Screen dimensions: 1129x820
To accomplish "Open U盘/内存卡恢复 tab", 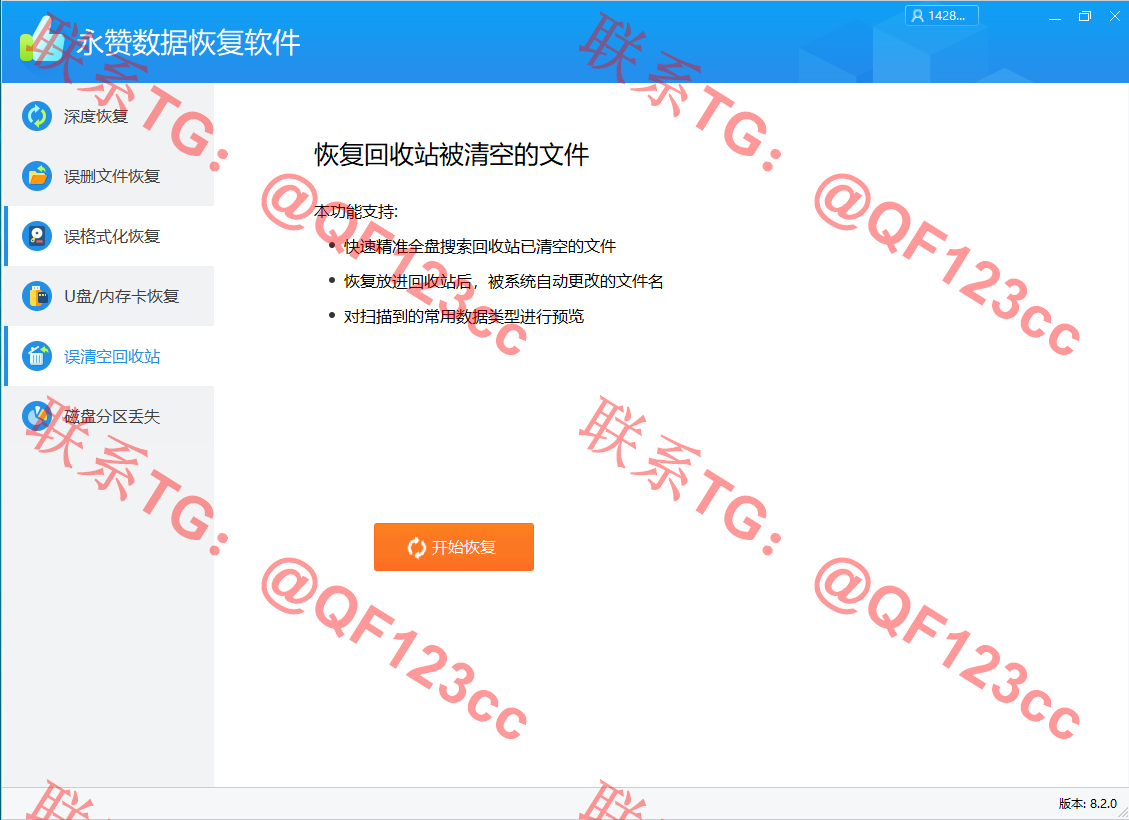I will click(x=109, y=296).
